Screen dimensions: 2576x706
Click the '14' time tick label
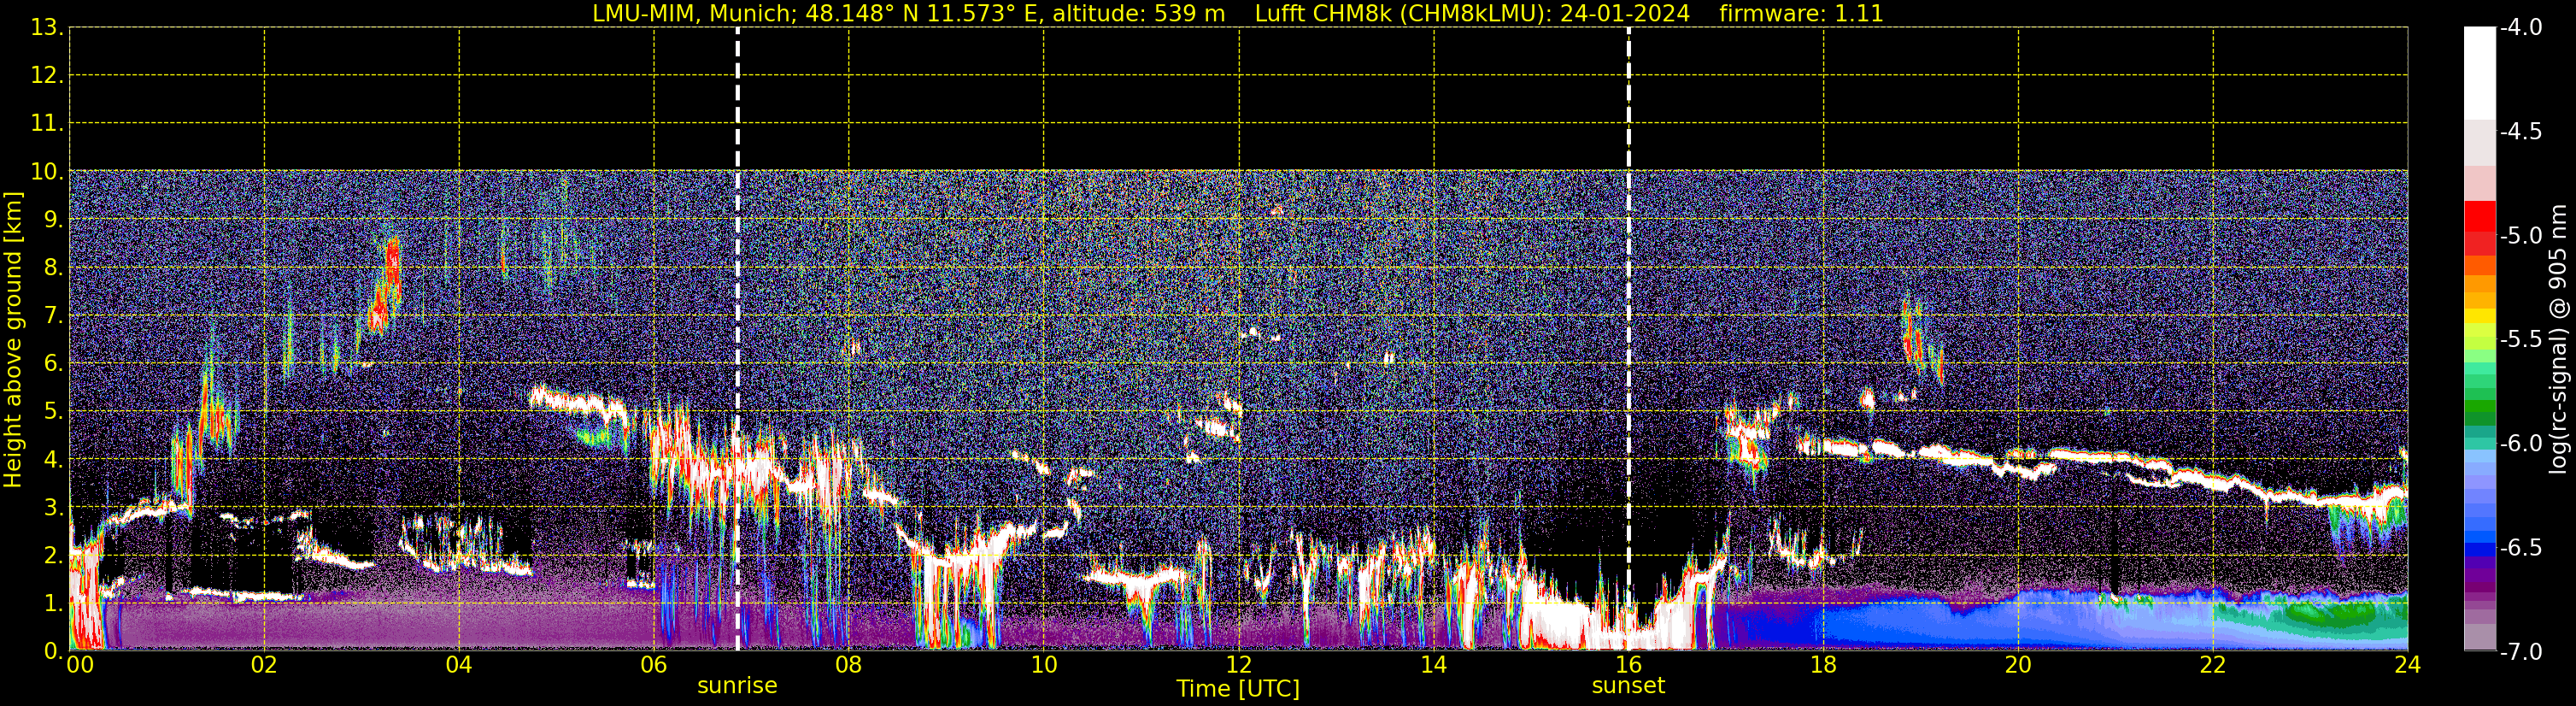click(x=1434, y=665)
